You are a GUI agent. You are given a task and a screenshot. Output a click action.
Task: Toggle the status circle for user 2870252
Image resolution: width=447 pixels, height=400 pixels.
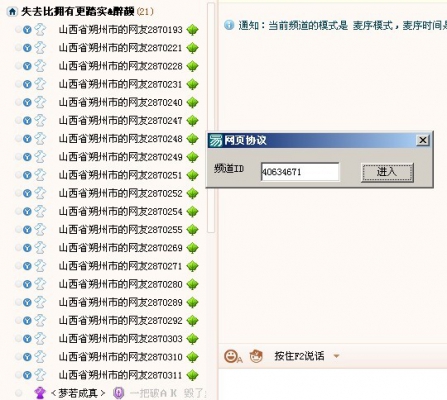(x=18, y=193)
